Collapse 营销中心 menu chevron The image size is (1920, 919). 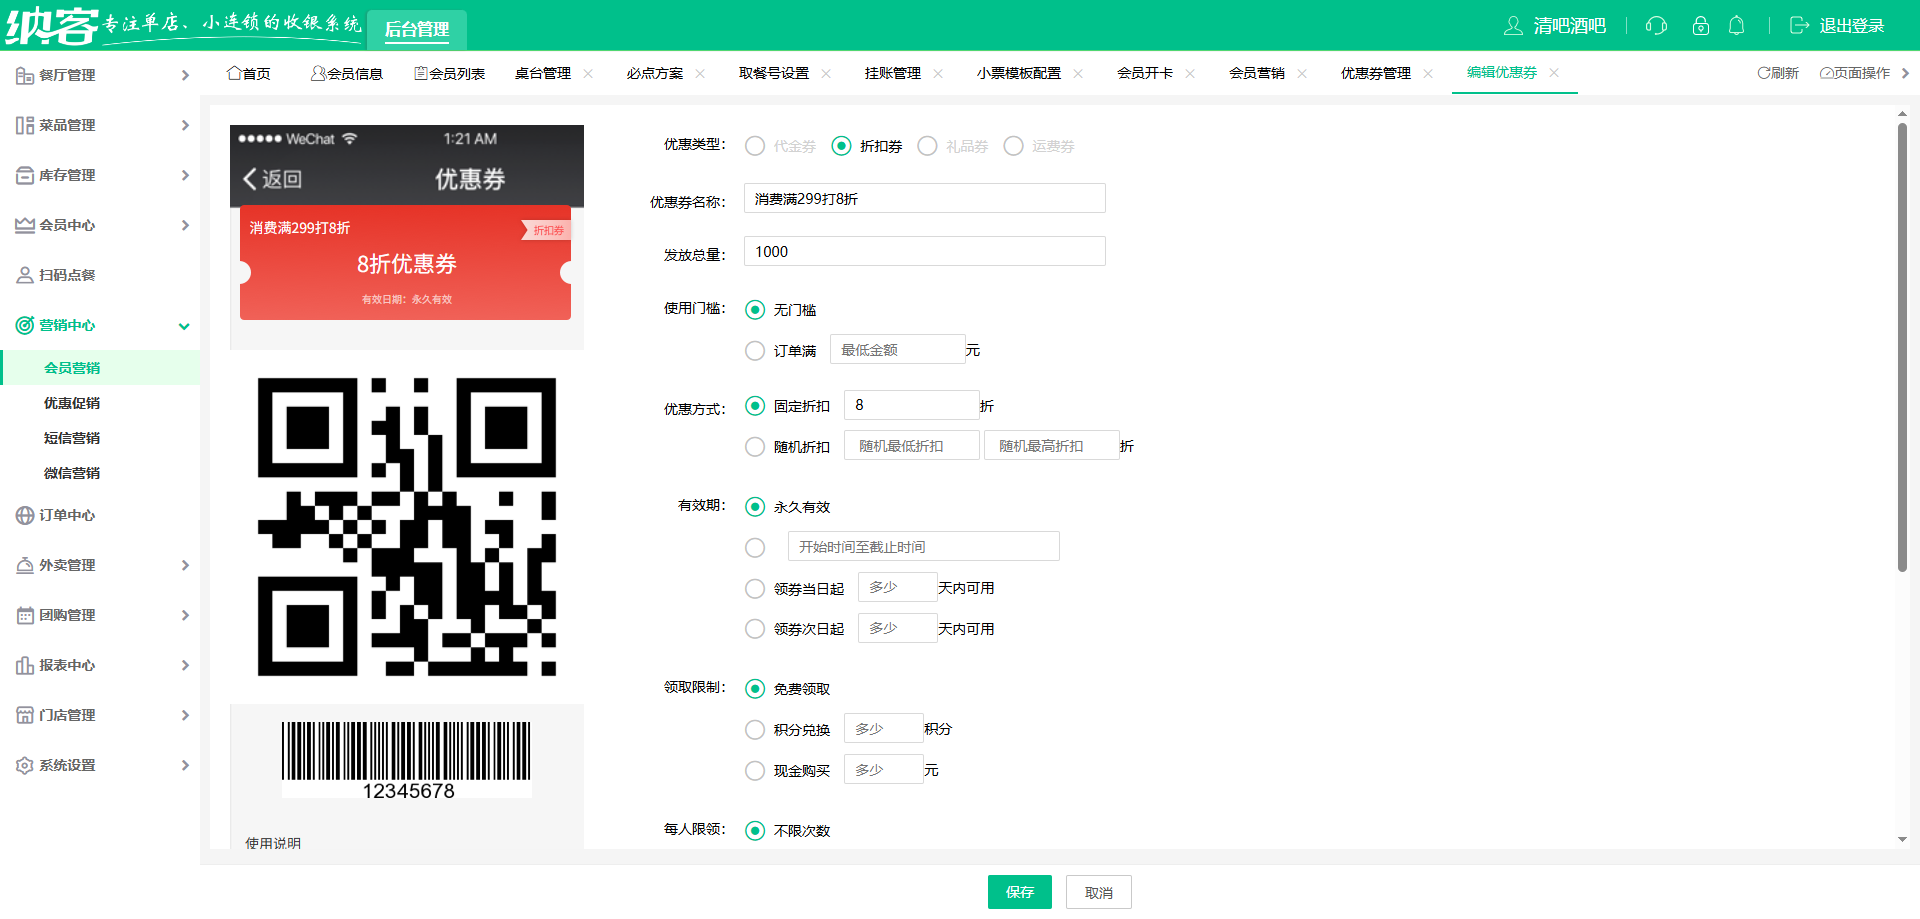(184, 326)
